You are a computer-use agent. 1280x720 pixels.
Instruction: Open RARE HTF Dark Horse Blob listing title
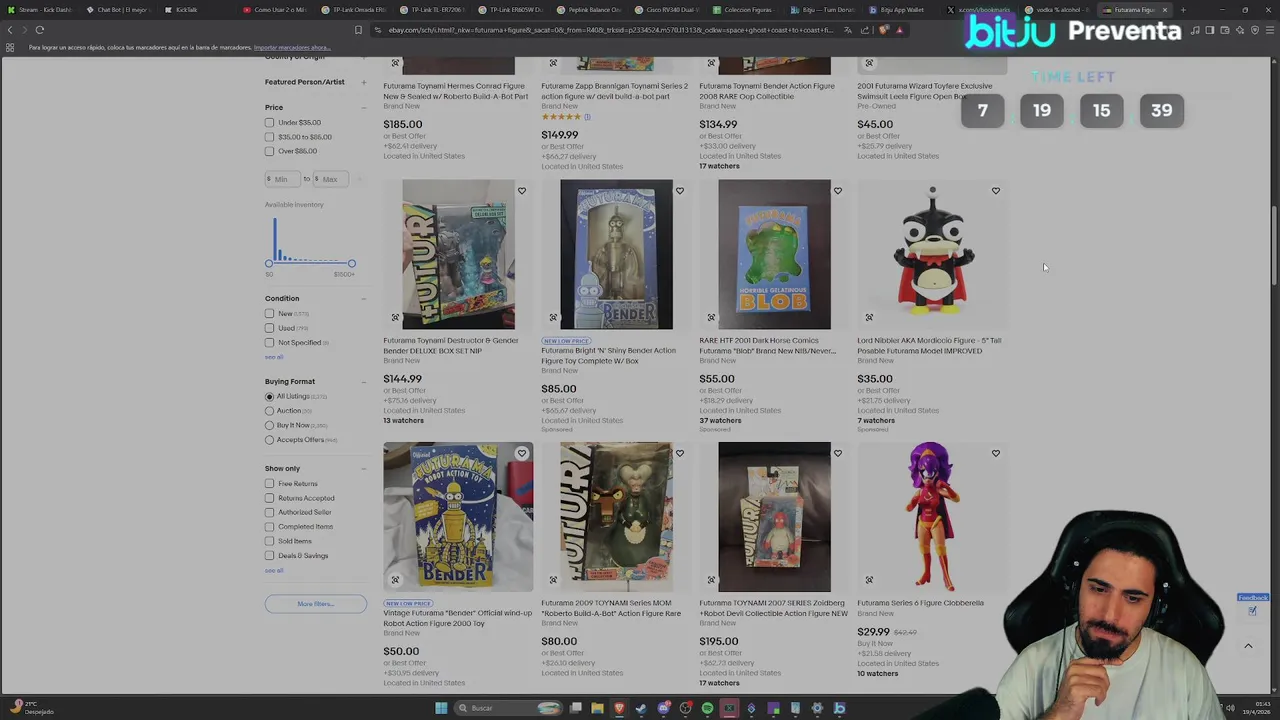pos(767,345)
